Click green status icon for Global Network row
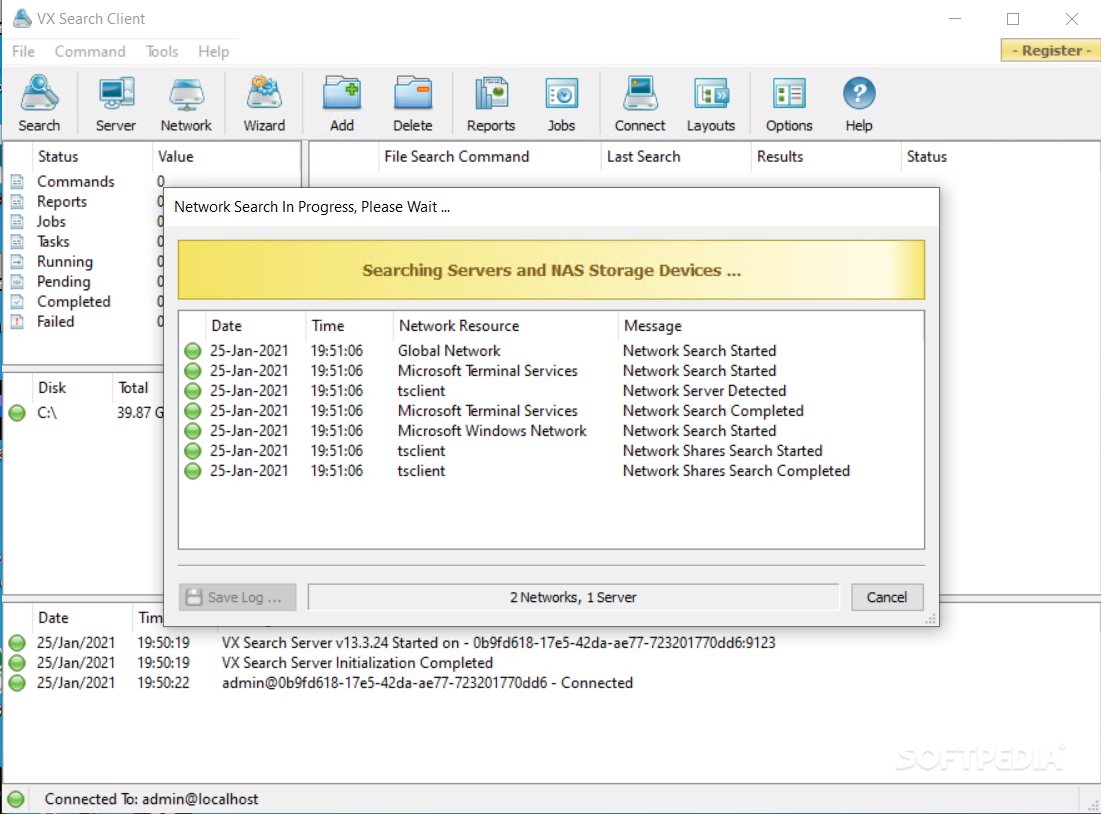 coord(192,351)
